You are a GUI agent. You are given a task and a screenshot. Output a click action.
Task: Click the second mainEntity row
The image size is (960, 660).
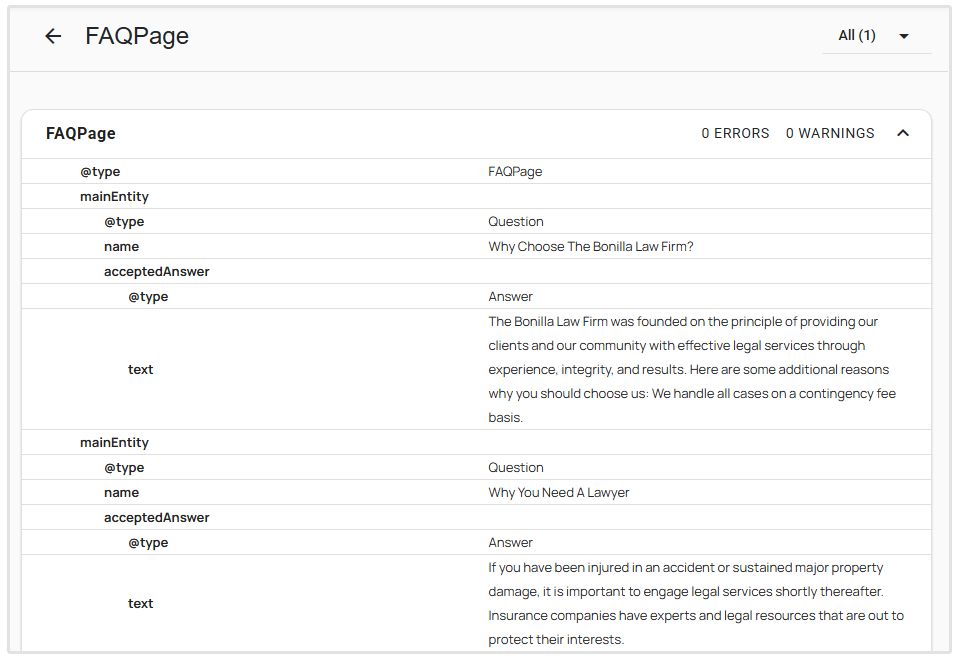coord(113,442)
